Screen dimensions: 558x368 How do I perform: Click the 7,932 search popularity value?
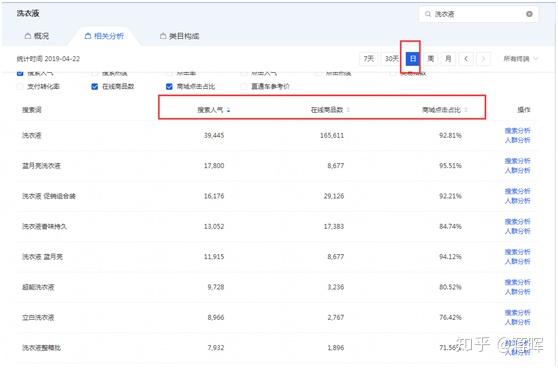[216, 348]
